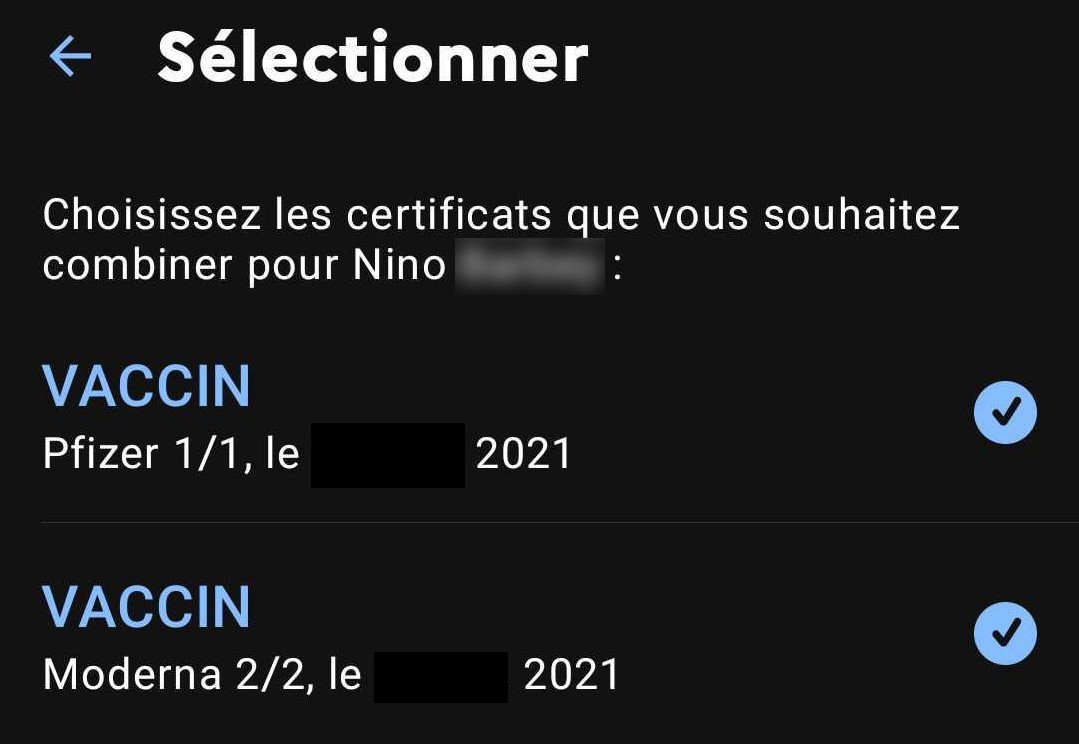Image resolution: width=1079 pixels, height=744 pixels.
Task: Tap the Moderna 2/2 description text
Action: (x=331, y=674)
